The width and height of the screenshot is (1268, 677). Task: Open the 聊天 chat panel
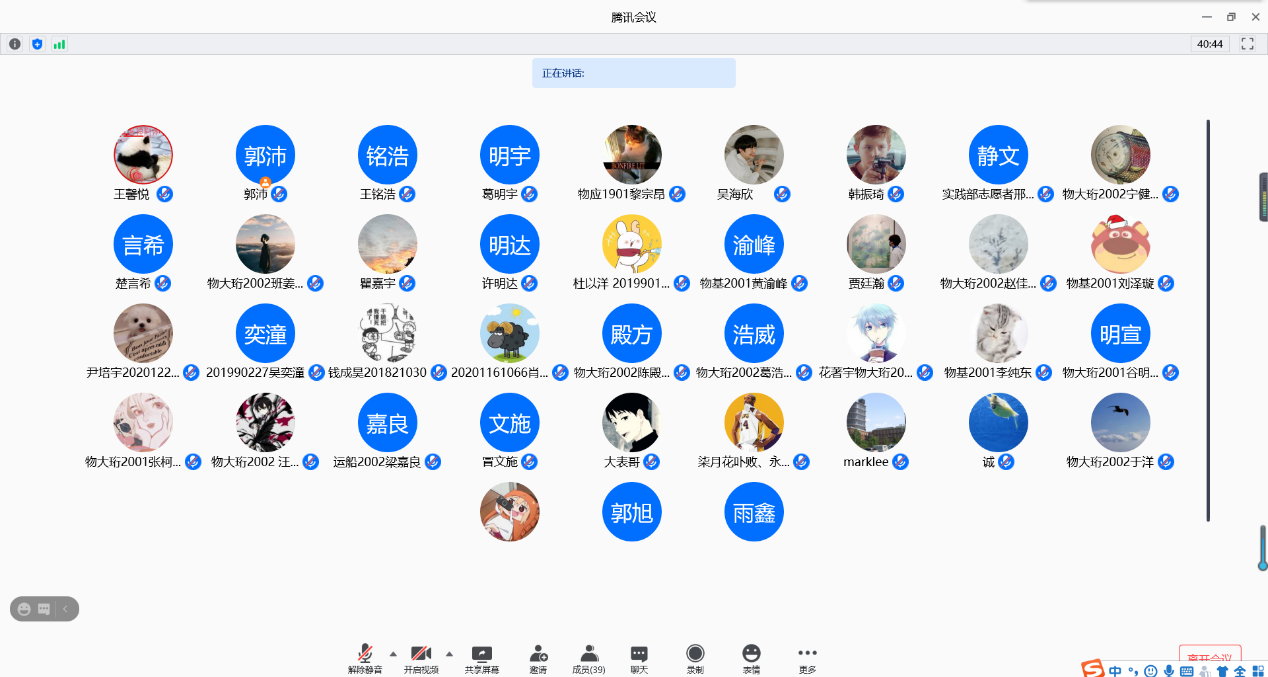pyautogui.click(x=639, y=654)
